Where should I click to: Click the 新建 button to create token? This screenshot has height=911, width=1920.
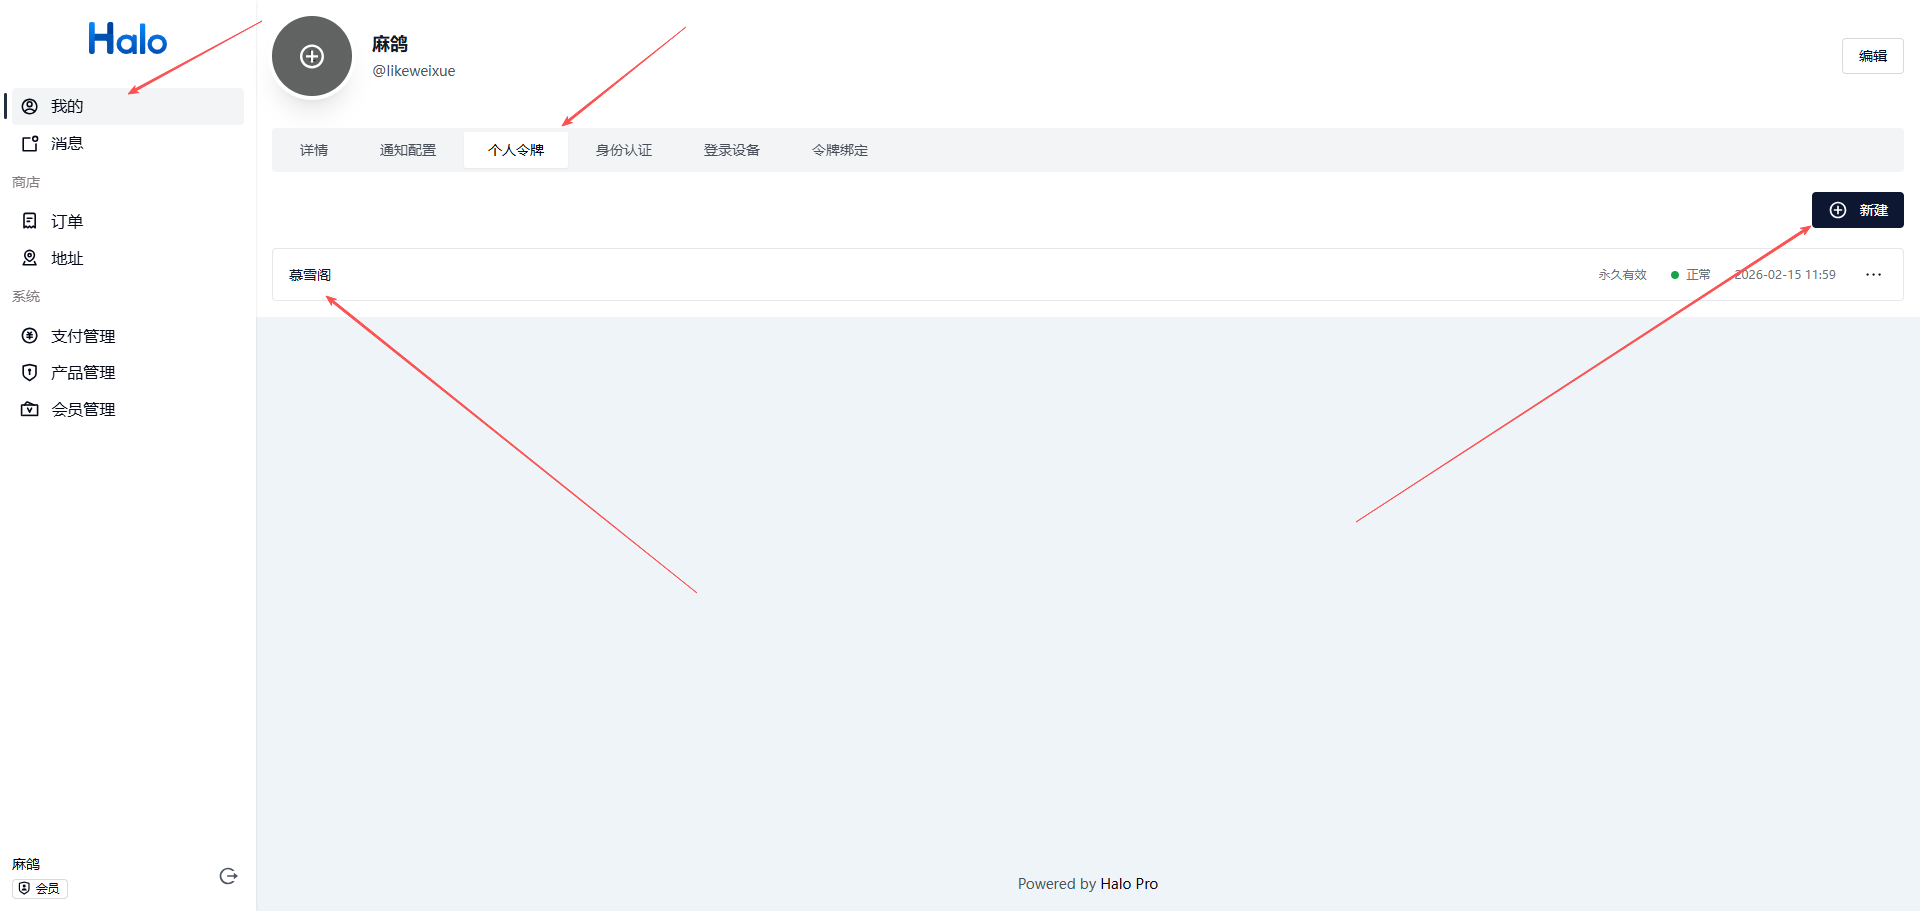[1857, 210]
